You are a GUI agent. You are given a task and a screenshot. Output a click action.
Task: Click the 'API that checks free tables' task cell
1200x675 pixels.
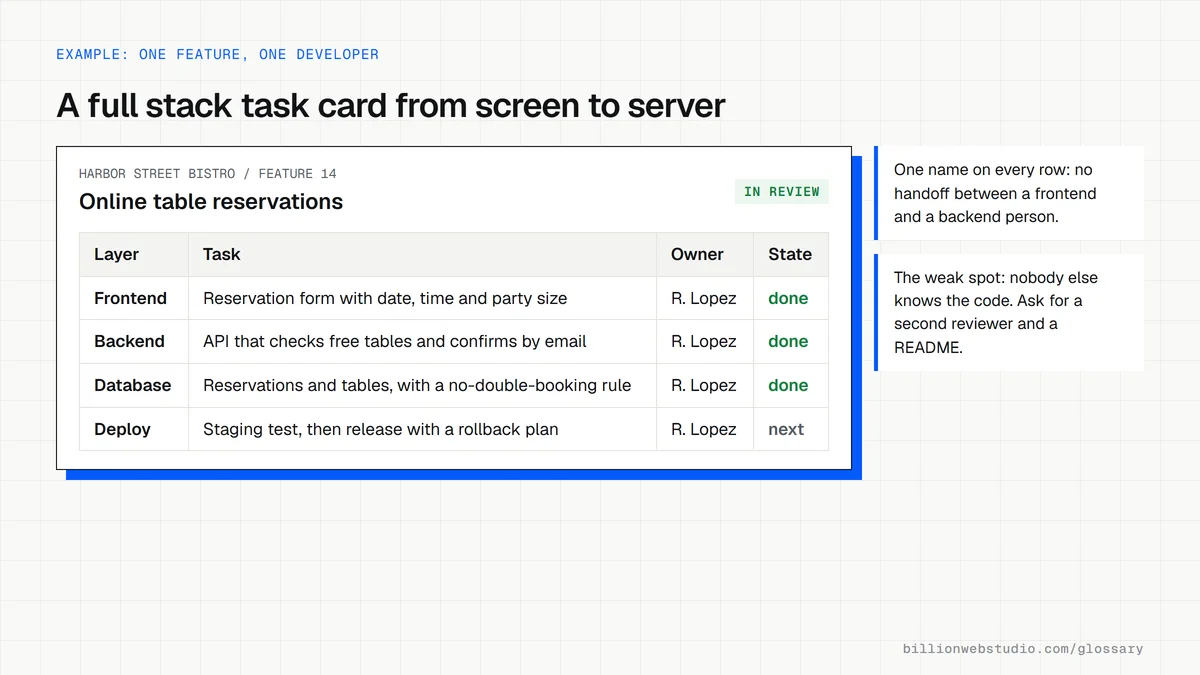[x=422, y=341]
